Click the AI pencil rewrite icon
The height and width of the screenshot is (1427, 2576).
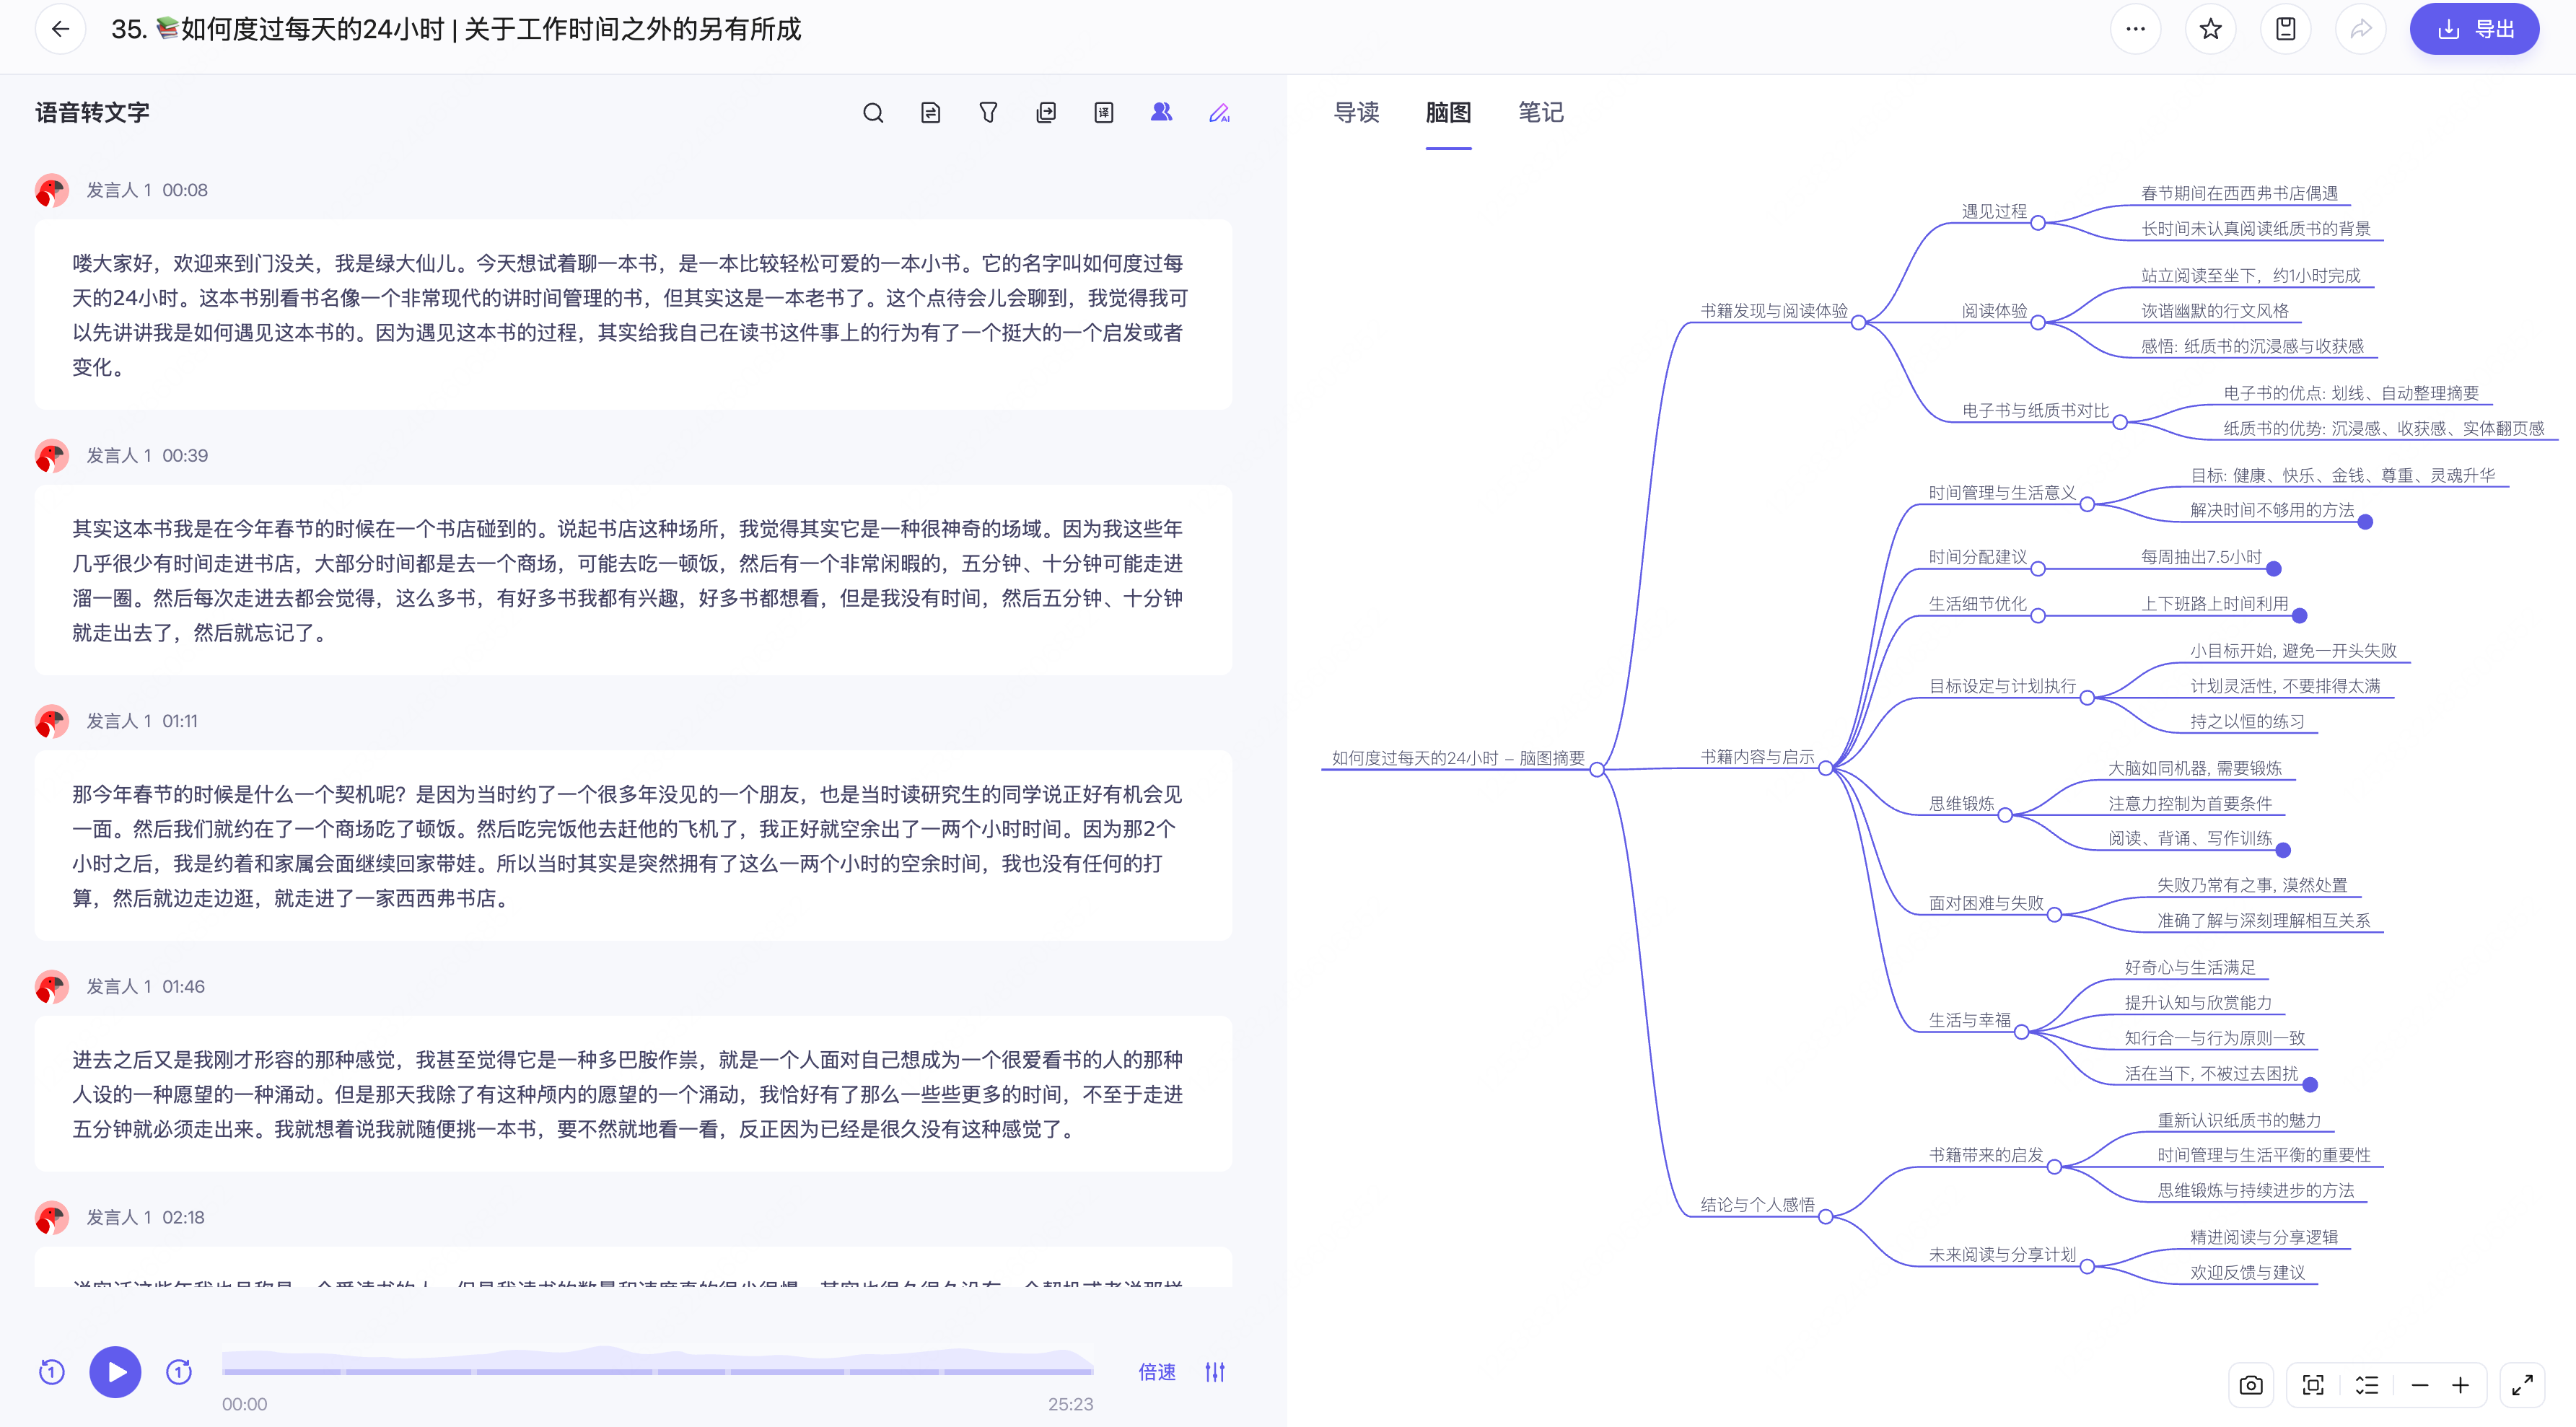click(x=1218, y=113)
